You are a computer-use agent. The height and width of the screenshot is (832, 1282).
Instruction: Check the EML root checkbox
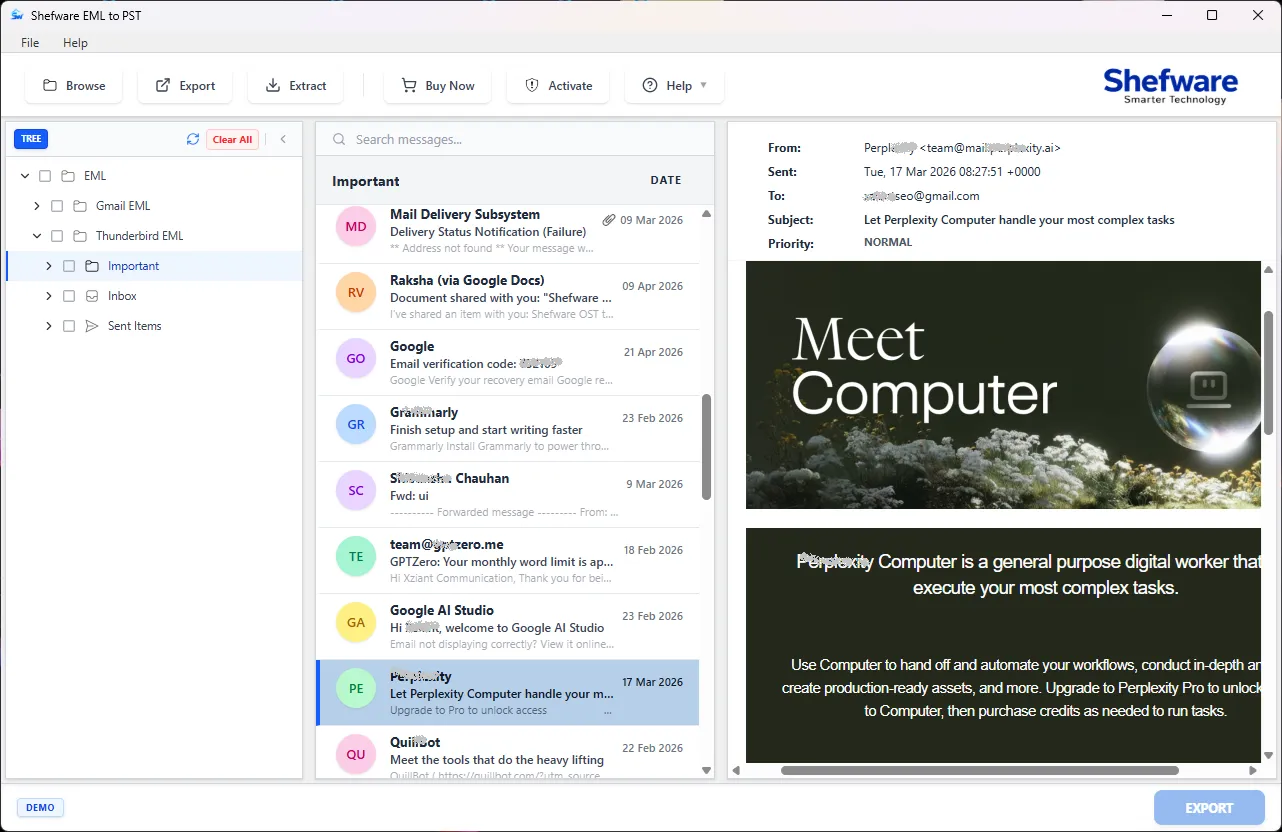tap(45, 176)
